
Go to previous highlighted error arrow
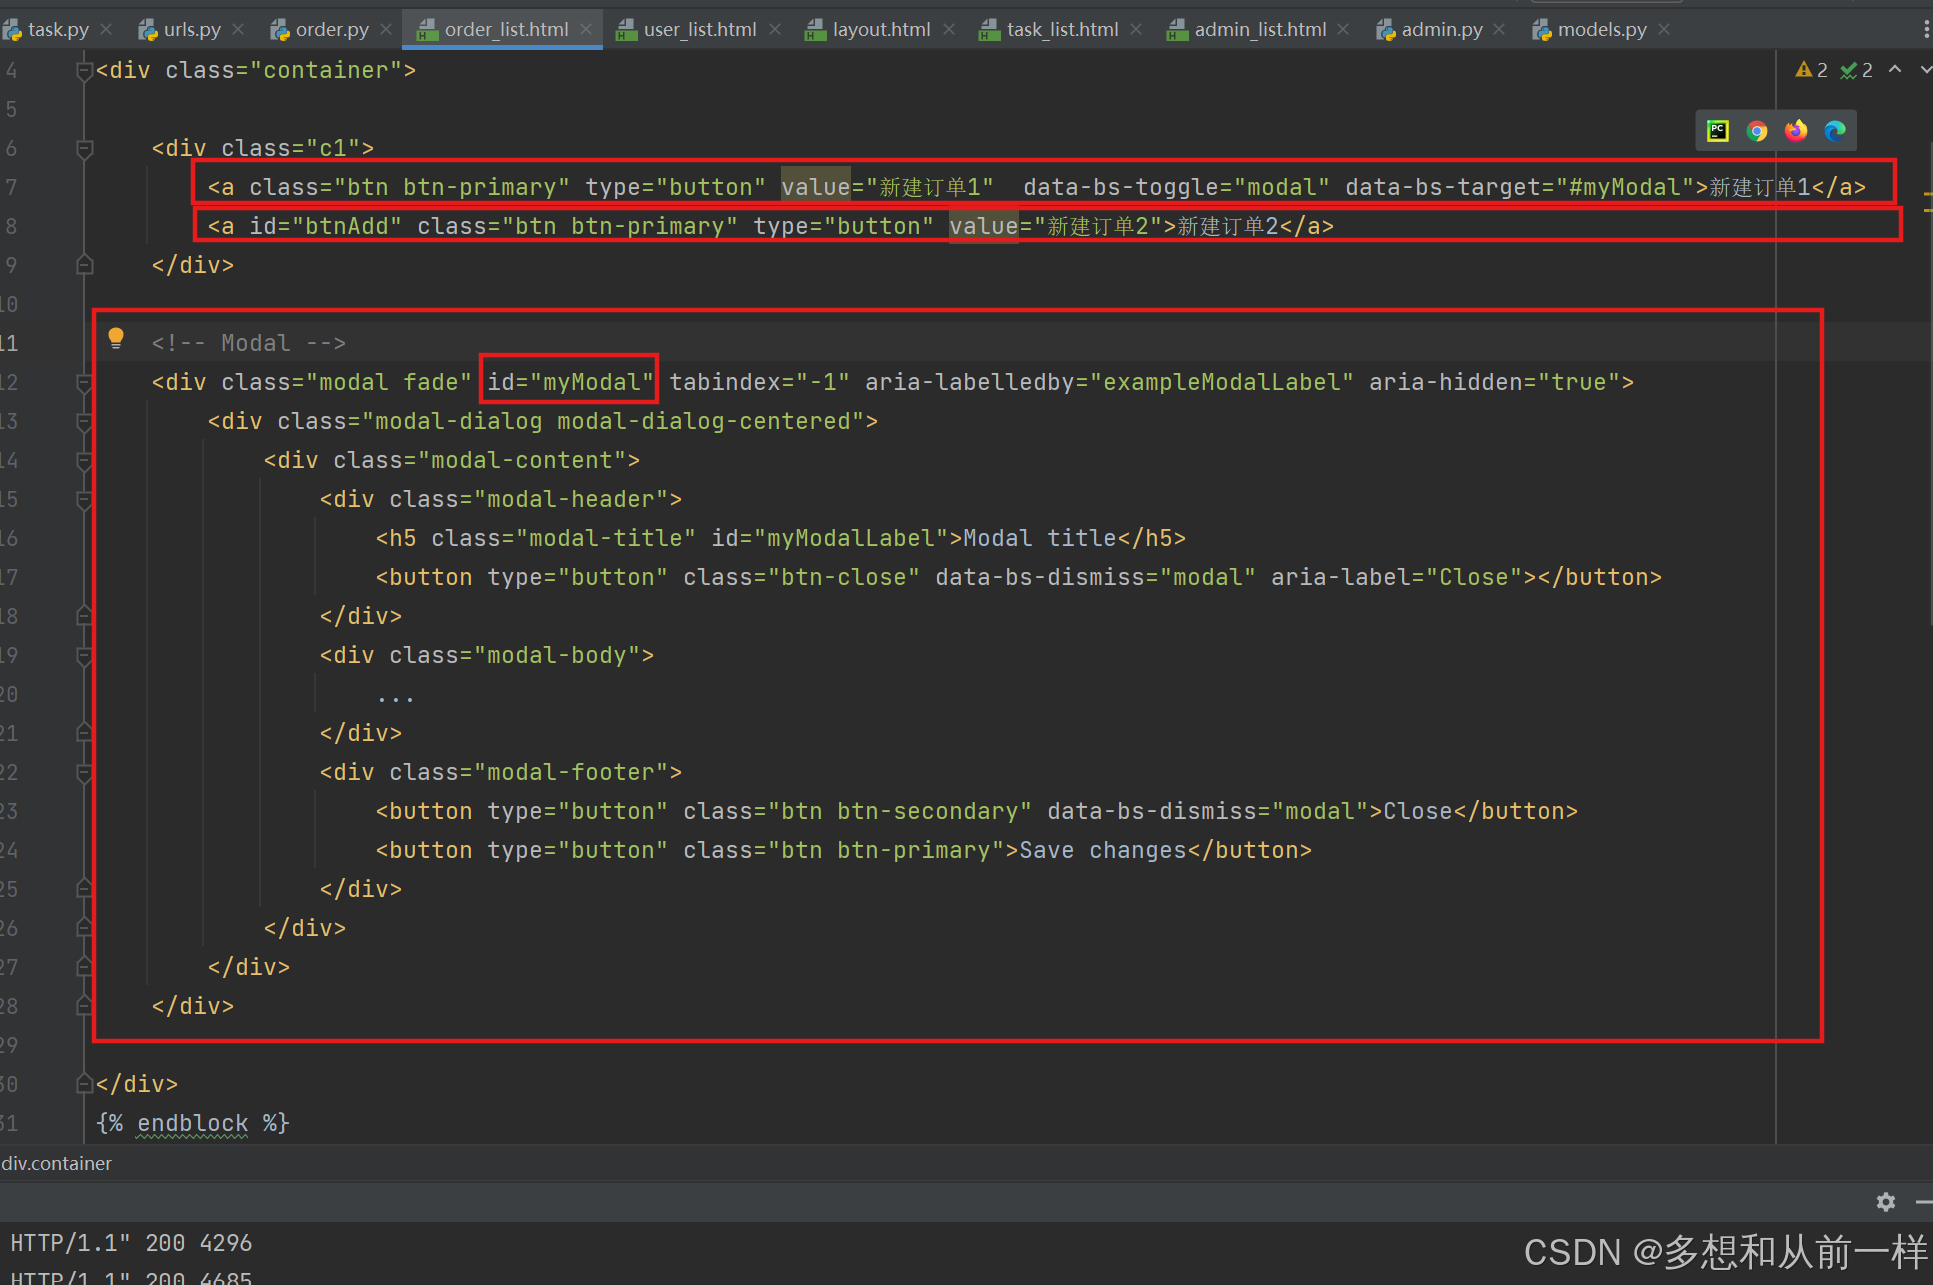[1895, 70]
